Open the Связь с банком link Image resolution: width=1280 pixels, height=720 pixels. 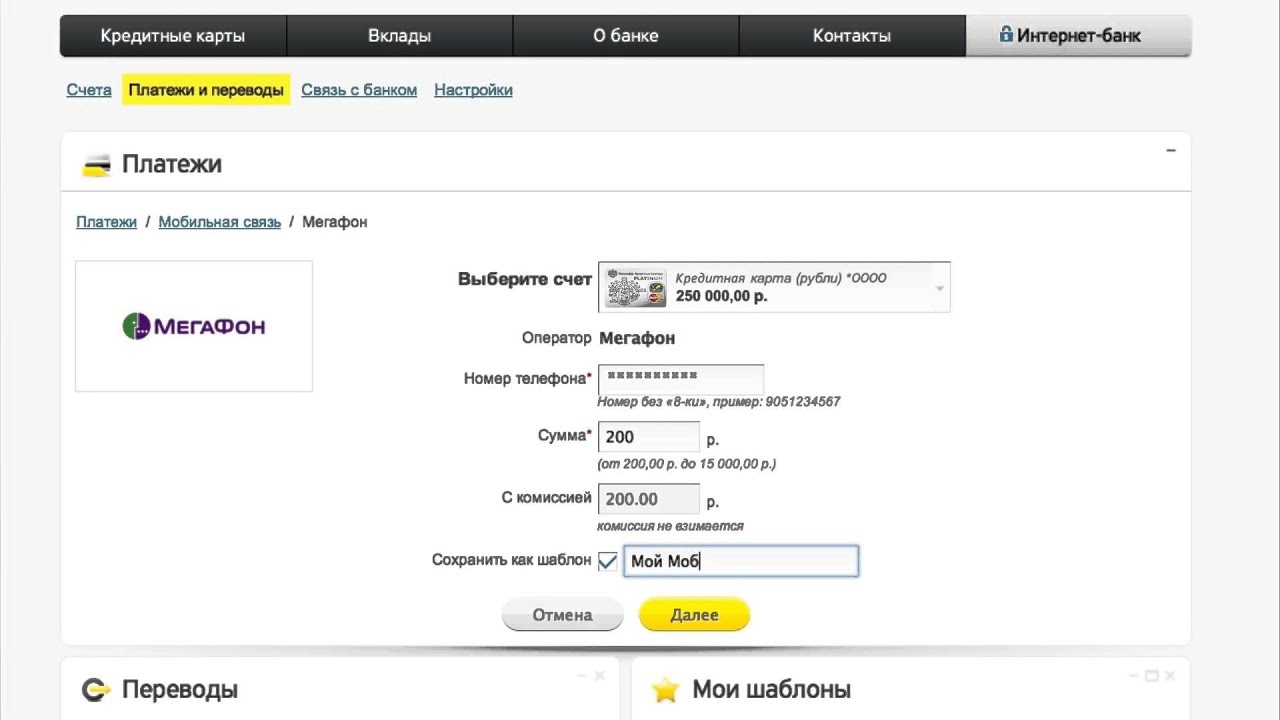tap(359, 90)
